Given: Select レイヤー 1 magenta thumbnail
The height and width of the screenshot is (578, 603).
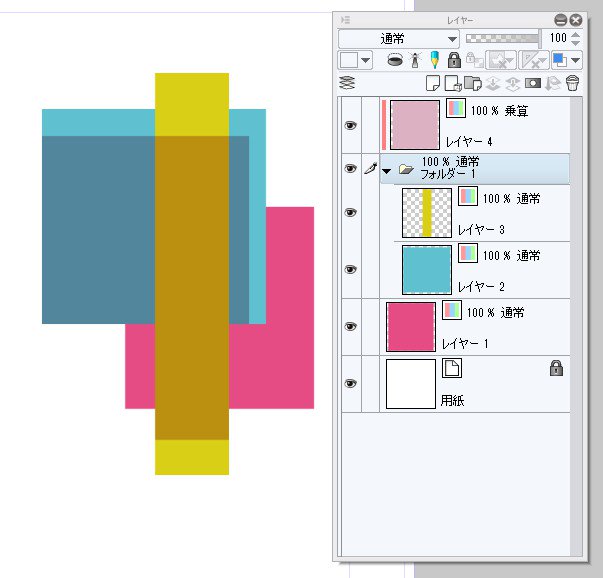Looking at the screenshot, I should (411, 327).
